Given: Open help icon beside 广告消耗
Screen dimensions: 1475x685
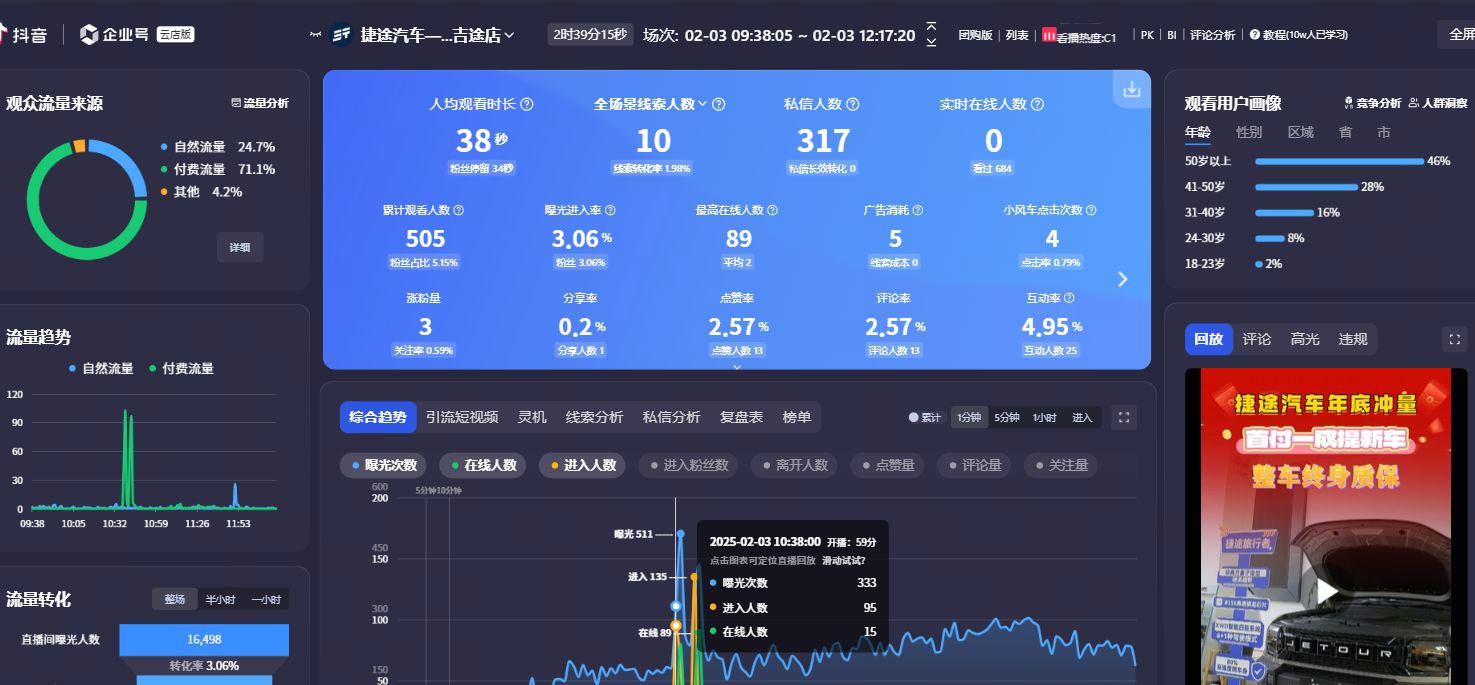Looking at the screenshot, I should [918, 211].
